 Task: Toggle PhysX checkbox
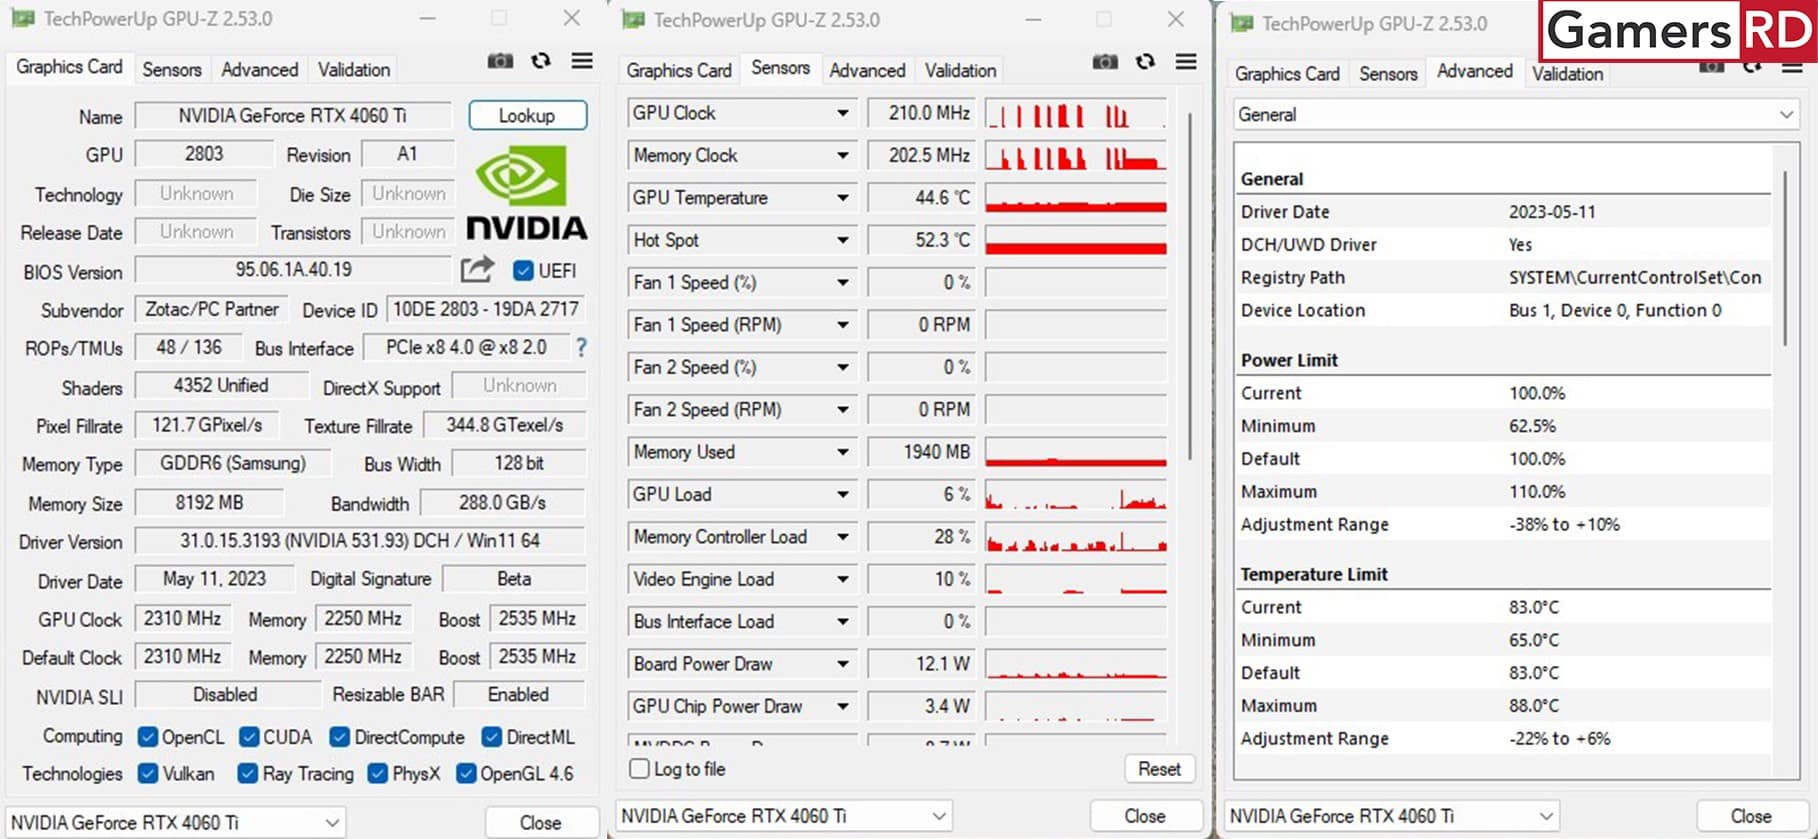click(378, 773)
